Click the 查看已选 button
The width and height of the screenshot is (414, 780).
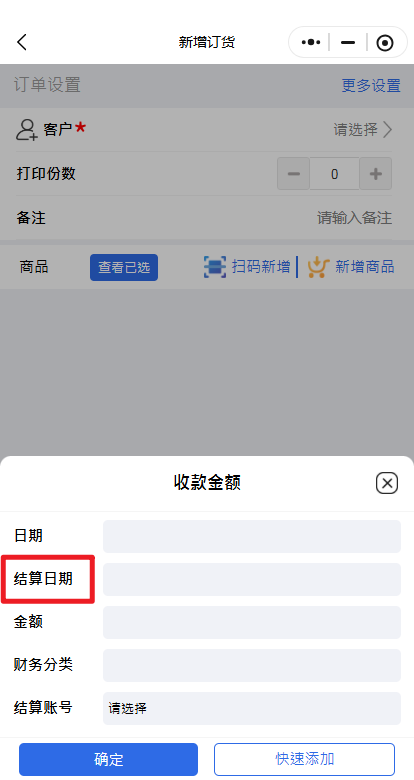click(x=124, y=267)
